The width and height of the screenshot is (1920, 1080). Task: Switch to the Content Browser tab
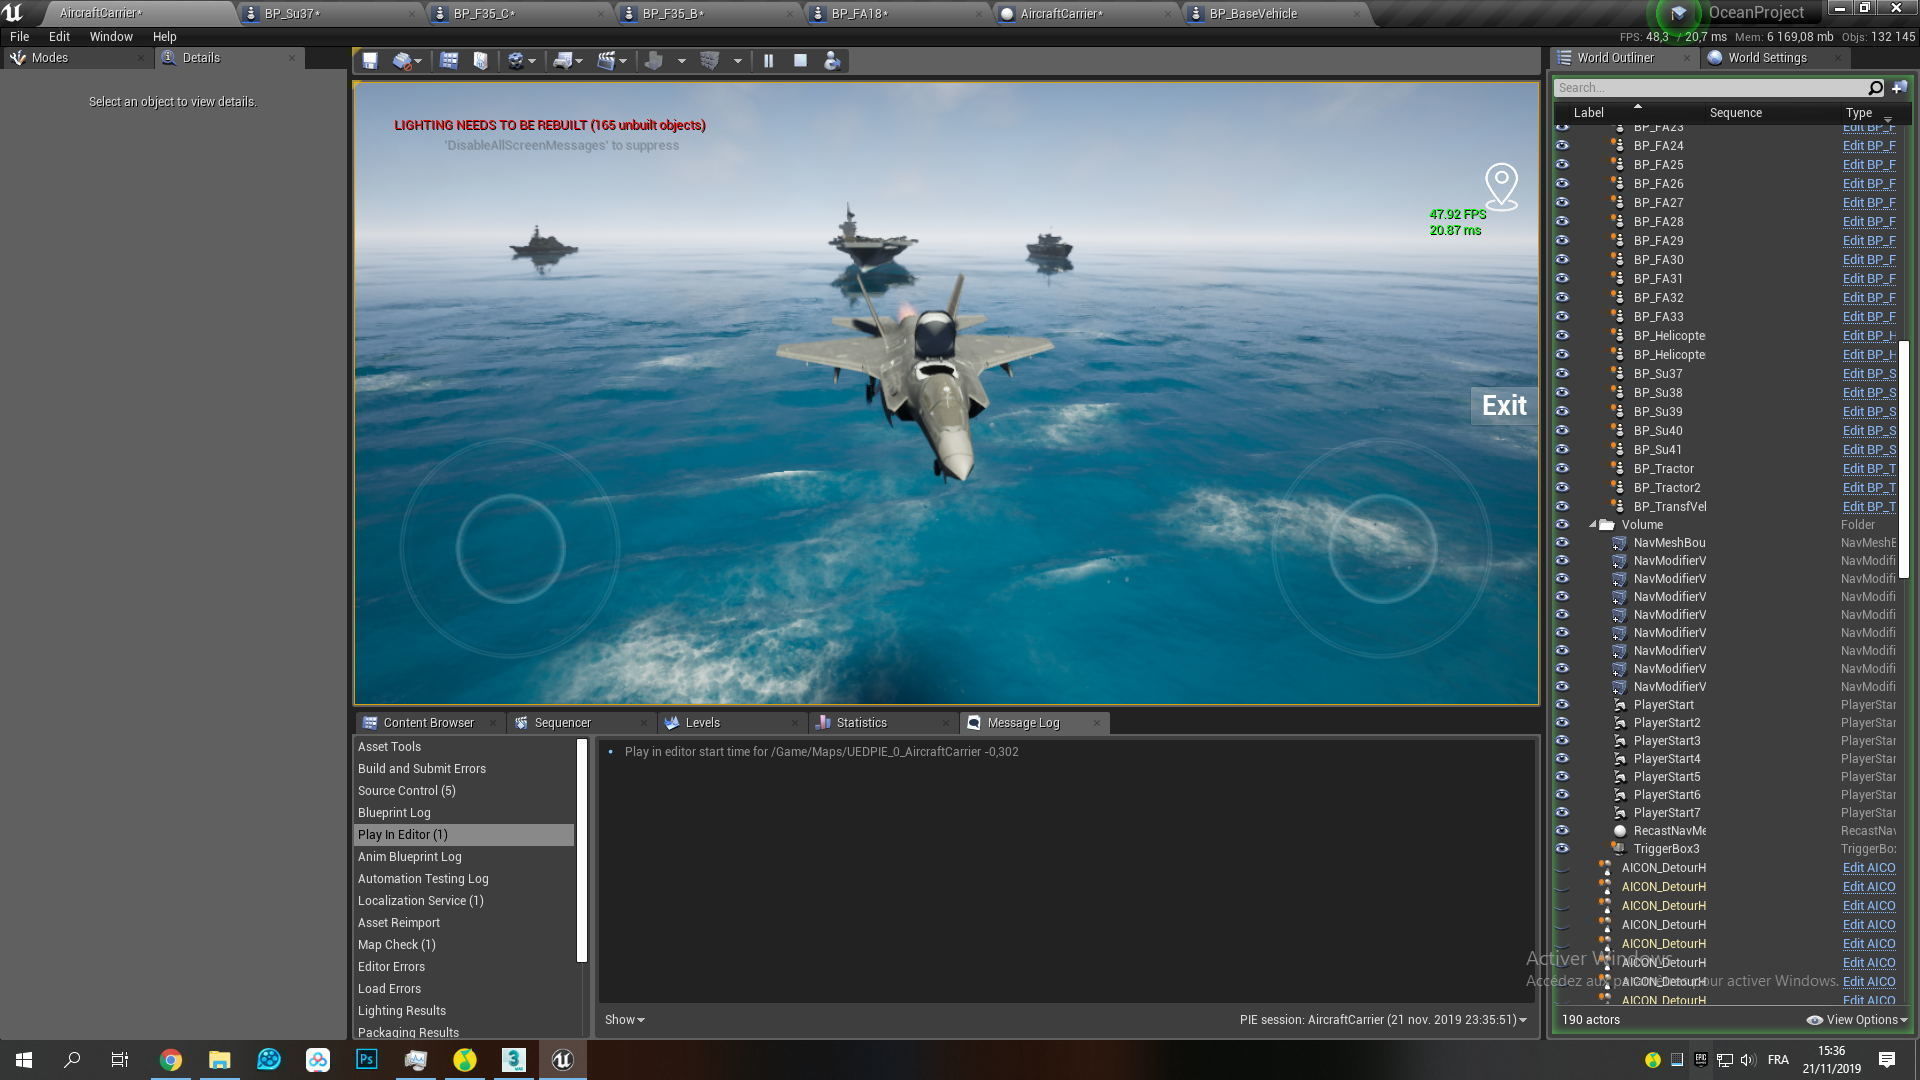pos(428,723)
